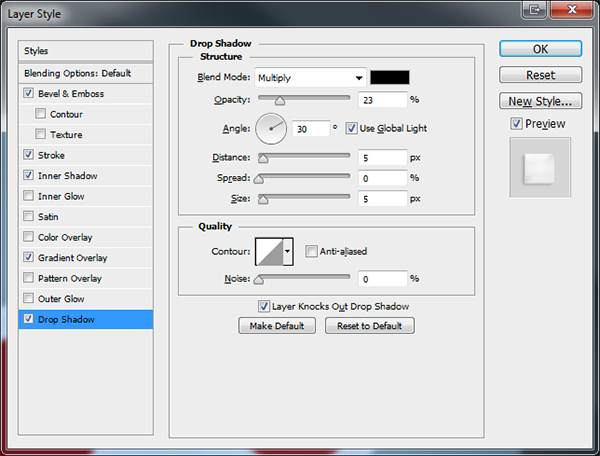Toggle Layer Knocks Out Drop Shadow
This screenshot has height=456, width=600.
coord(264,306)
